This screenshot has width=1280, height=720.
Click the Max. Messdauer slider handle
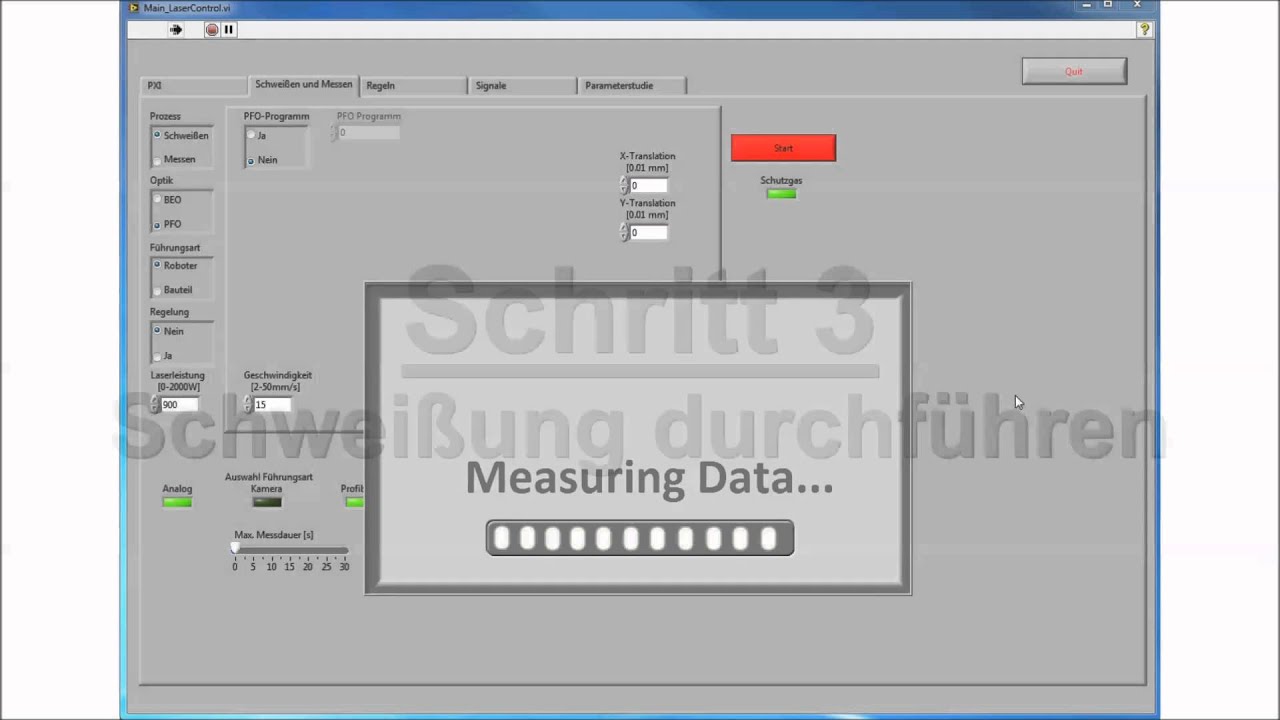pyautogui.click(x=236, y=548)
